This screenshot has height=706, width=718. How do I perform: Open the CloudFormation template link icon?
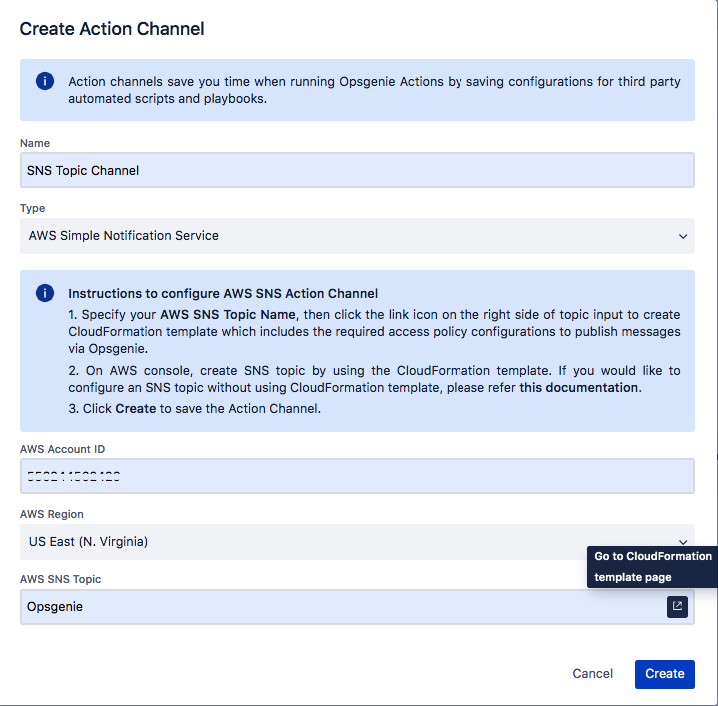pos(677,607)
